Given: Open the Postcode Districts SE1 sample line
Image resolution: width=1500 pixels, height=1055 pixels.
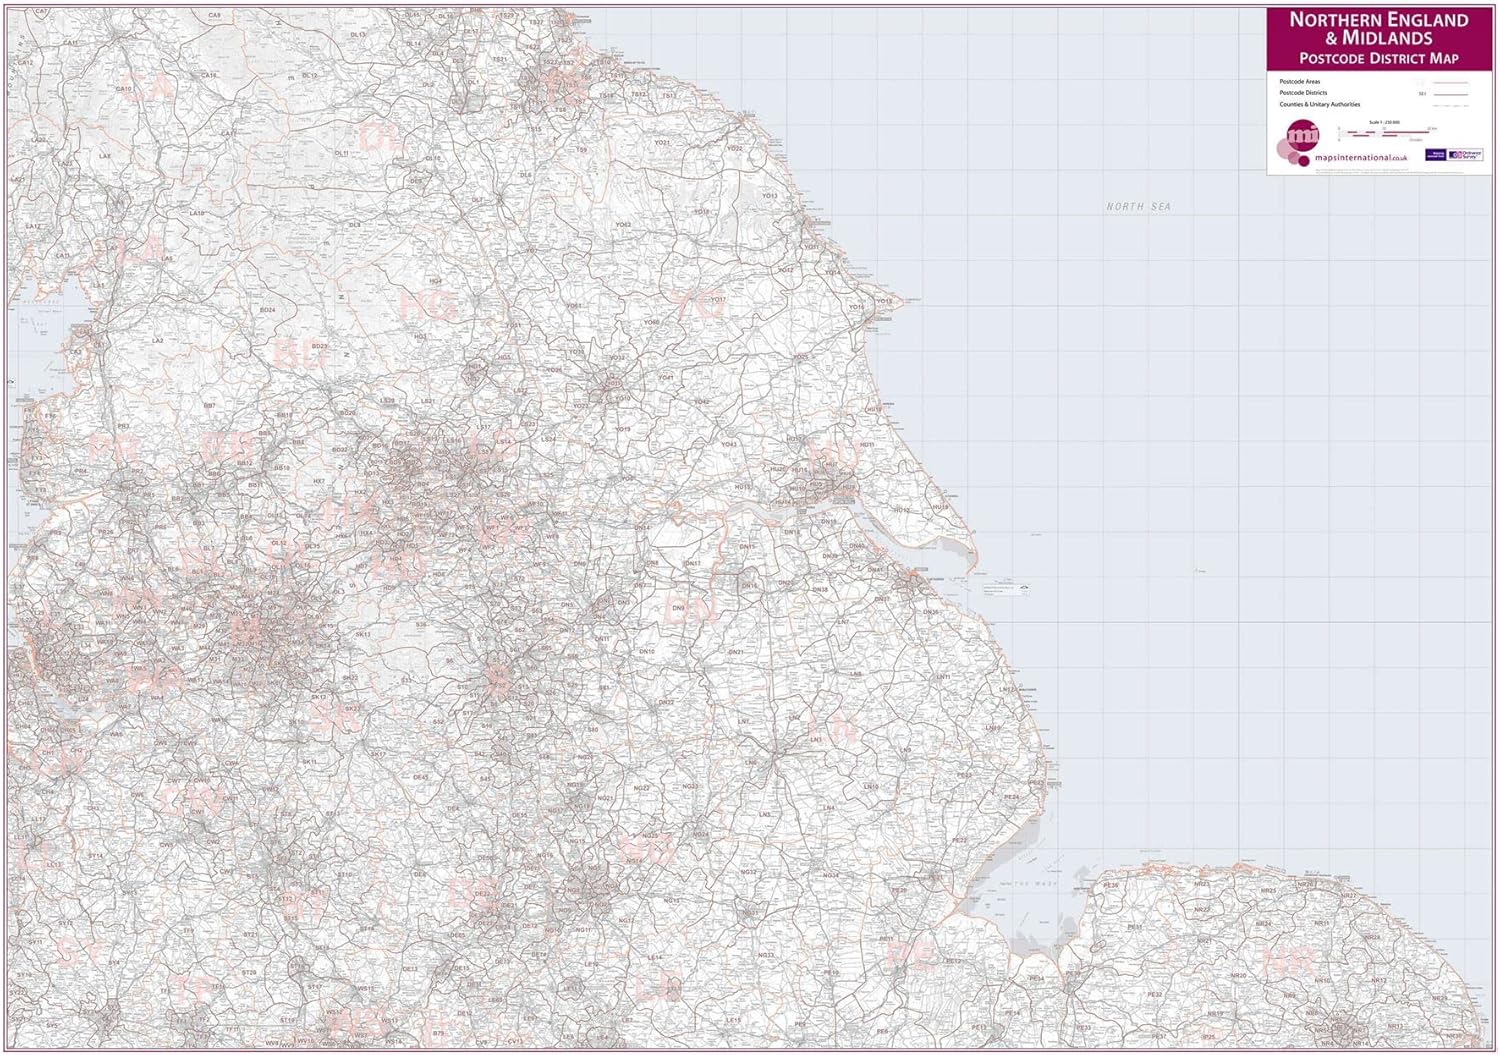Looking at the screenshot, I should [x=1450, y=94].
